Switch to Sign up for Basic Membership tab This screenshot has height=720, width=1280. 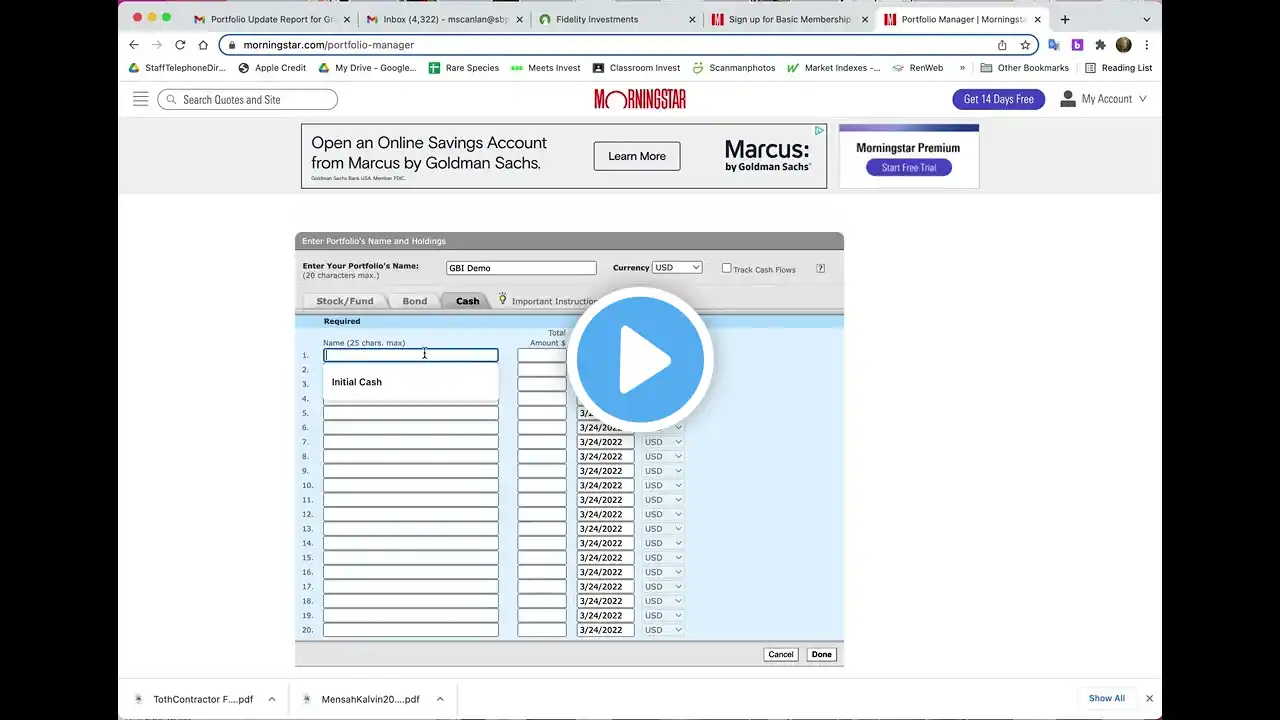790,19
